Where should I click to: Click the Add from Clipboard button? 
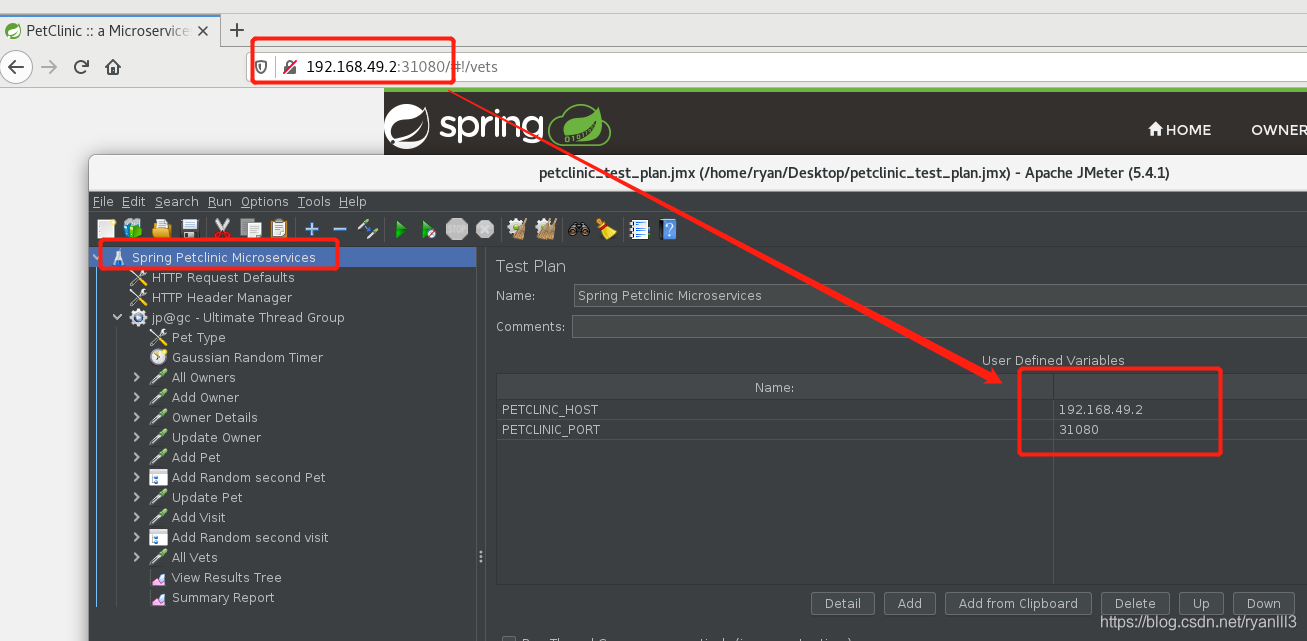pyautogui.click(x=1018, y=603)
